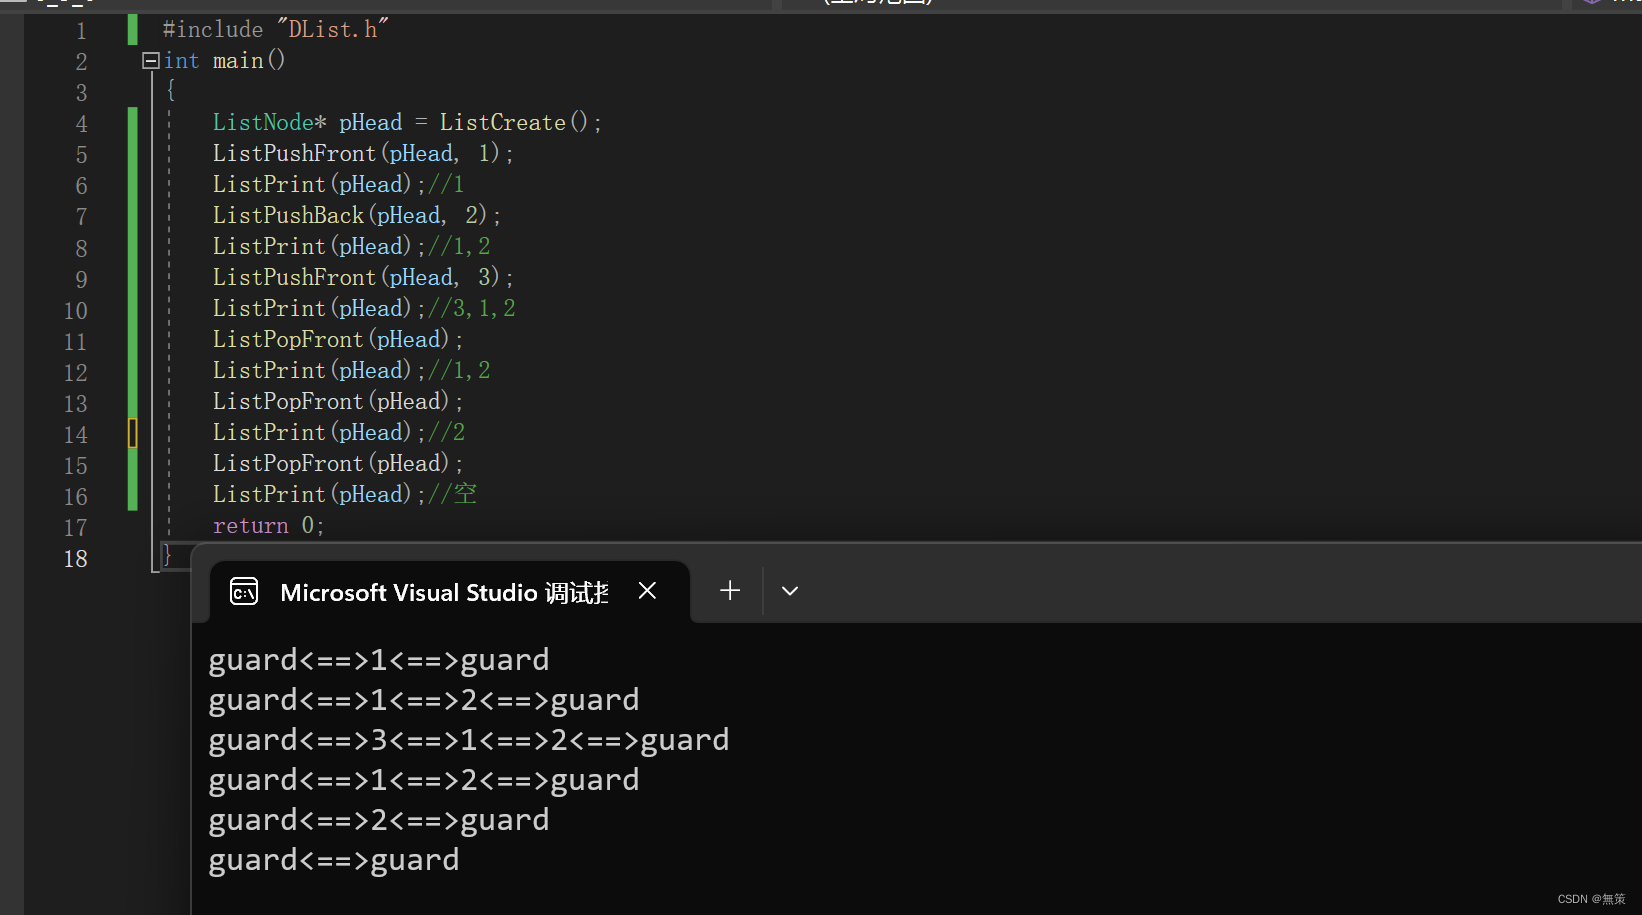The width and height of the screenshot is (1642, 915).
Task: Click the #include "DList.h" line
Action: click(x=276, y=30)
